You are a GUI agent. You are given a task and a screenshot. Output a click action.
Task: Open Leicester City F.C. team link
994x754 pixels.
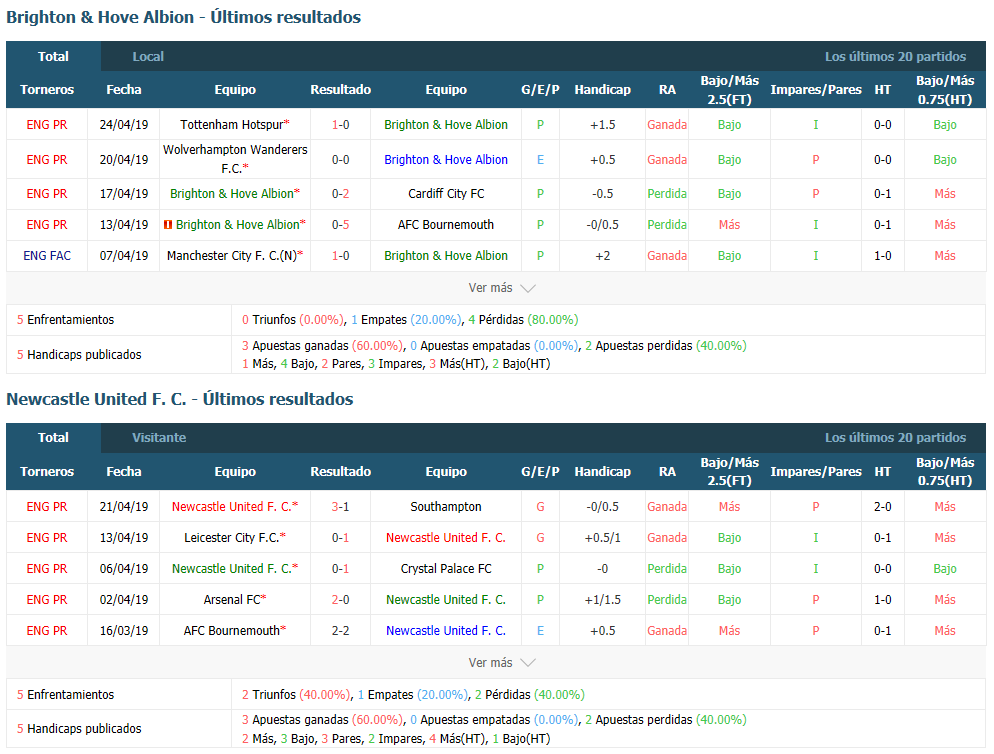(231, 538)
